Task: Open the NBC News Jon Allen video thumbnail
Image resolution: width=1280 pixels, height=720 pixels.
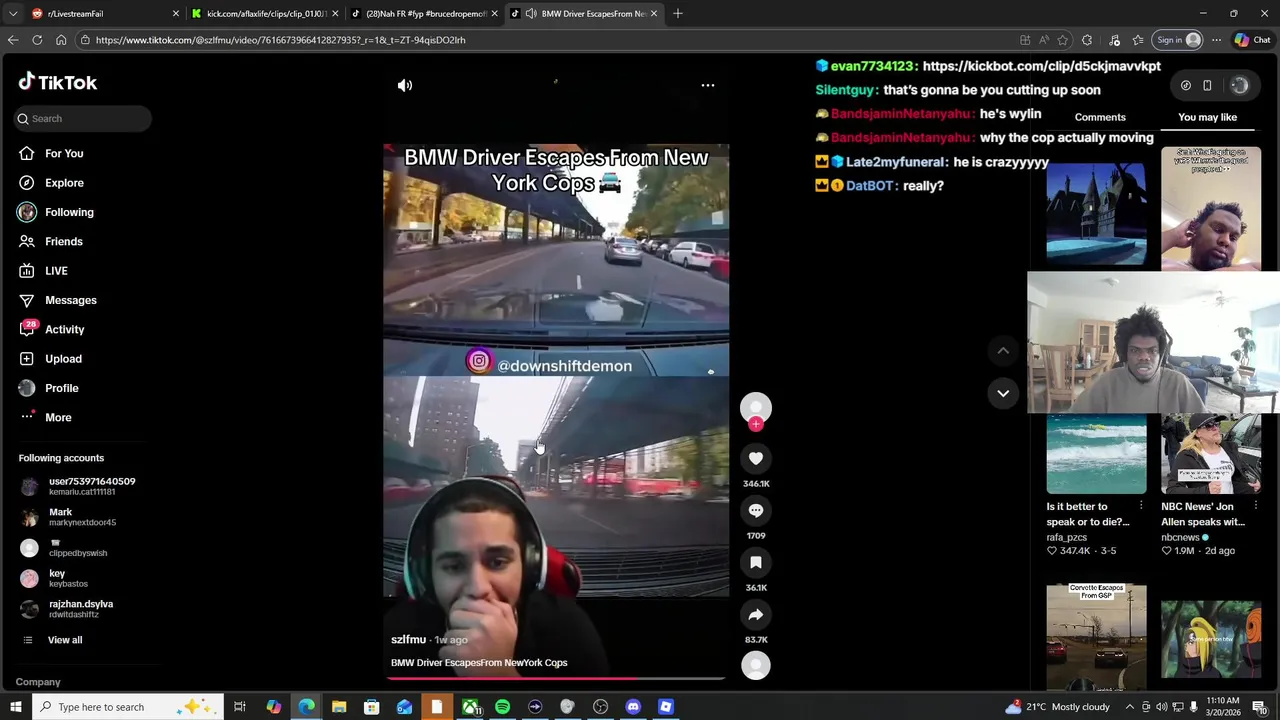Action: click(1211, 454)
